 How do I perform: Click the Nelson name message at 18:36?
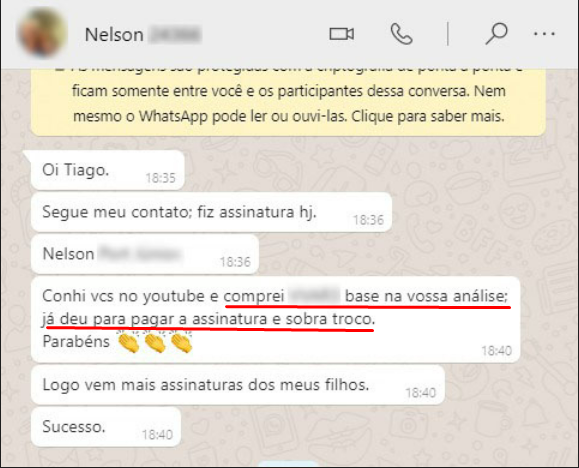pyautogui.click(x=145, y=254)
